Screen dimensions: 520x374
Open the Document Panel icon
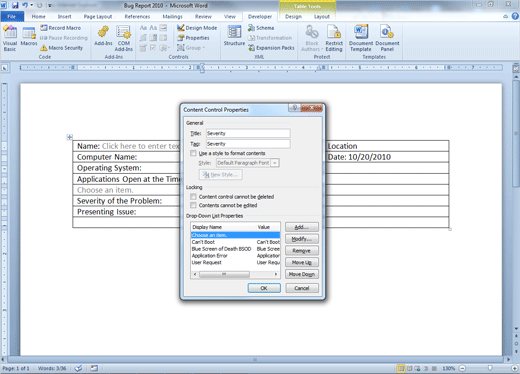coord(387,32)
